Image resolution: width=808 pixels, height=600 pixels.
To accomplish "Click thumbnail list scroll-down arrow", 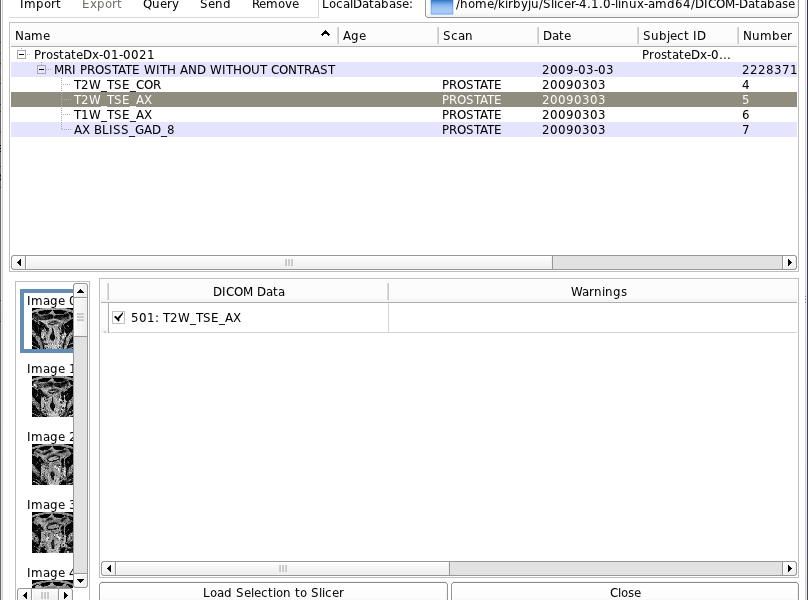I will coord(80,580).
